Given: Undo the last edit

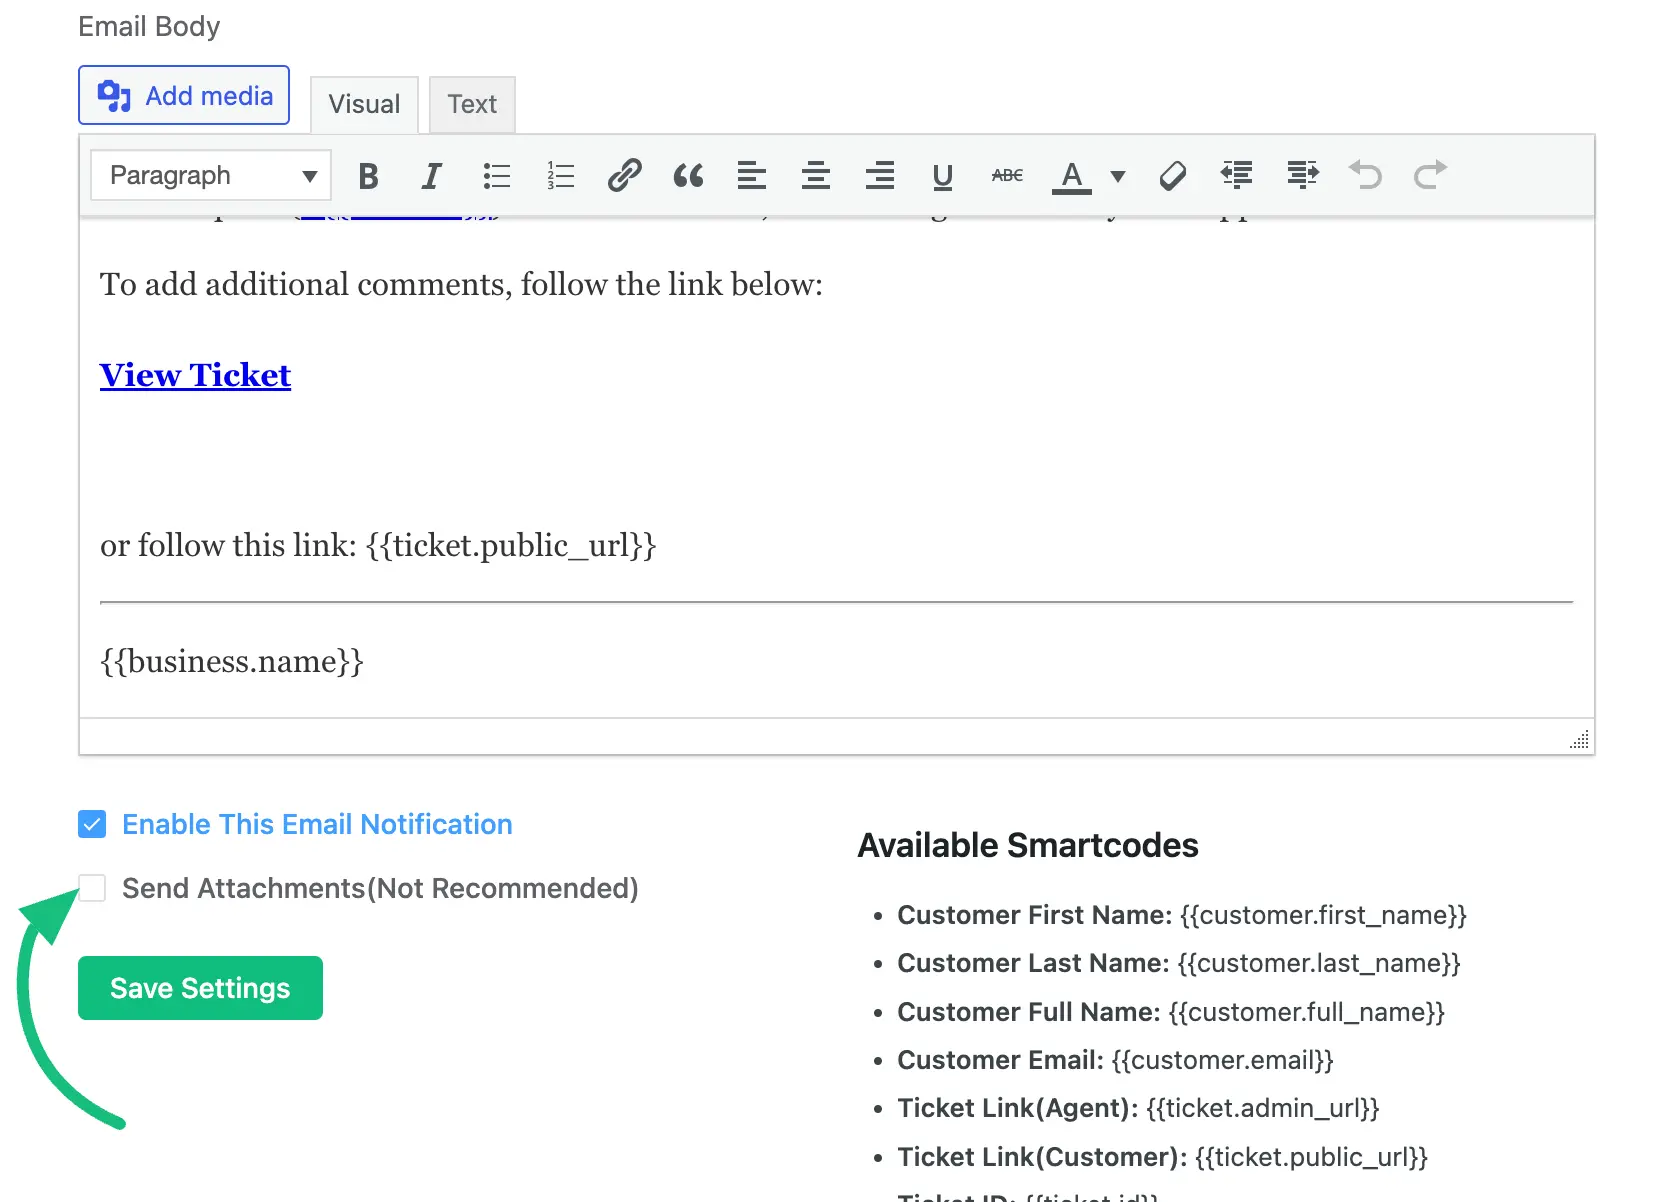Looking at the screenshot, I should (1365, 175).
